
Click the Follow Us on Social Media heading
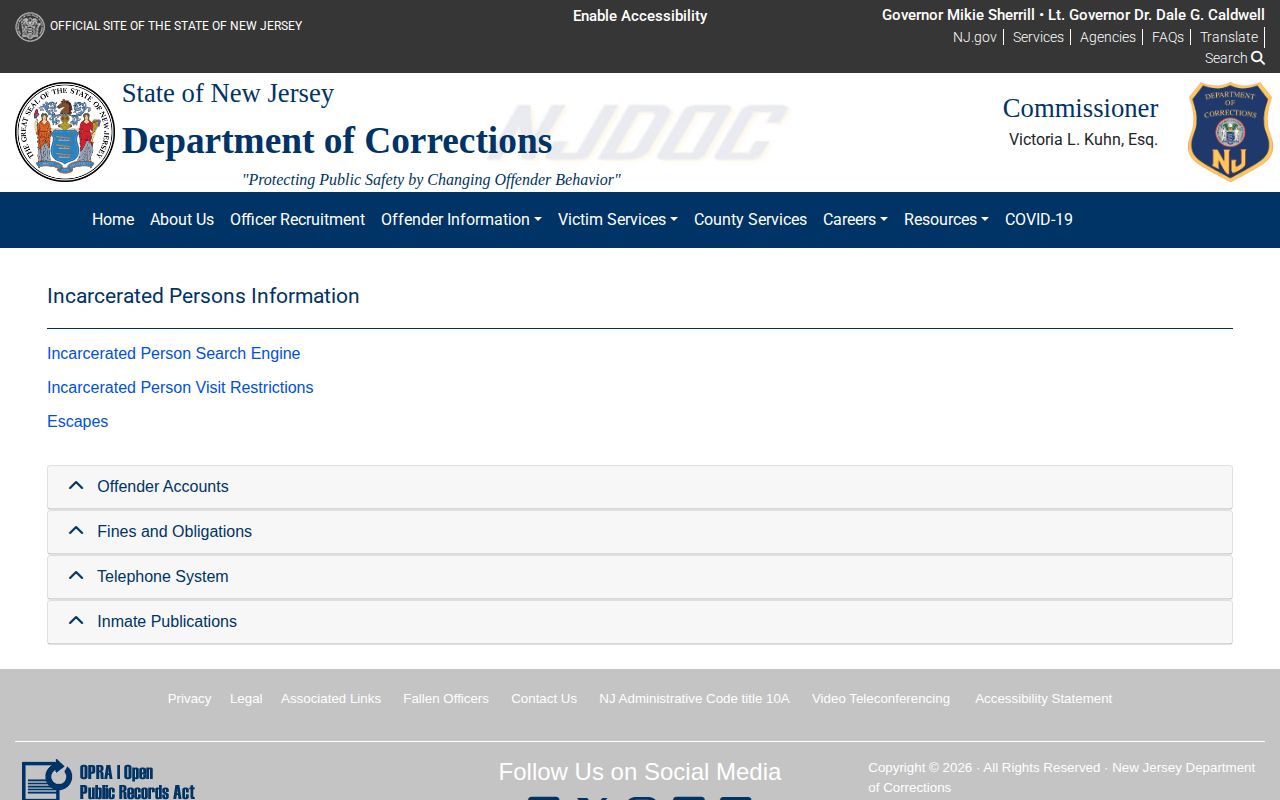click(x=640, y=772)
